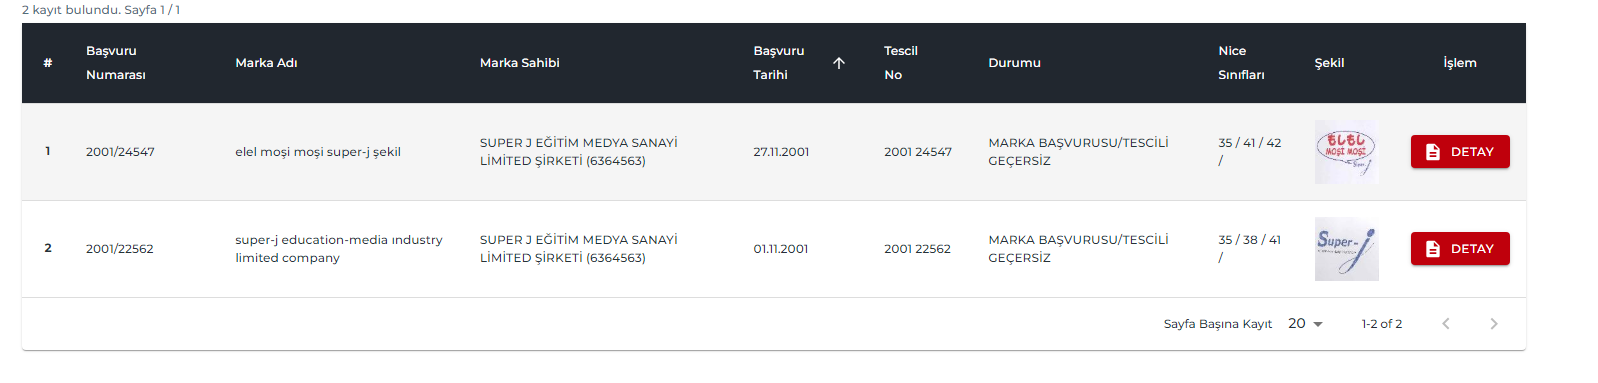Go to the next page chevron

point(1494,324)
